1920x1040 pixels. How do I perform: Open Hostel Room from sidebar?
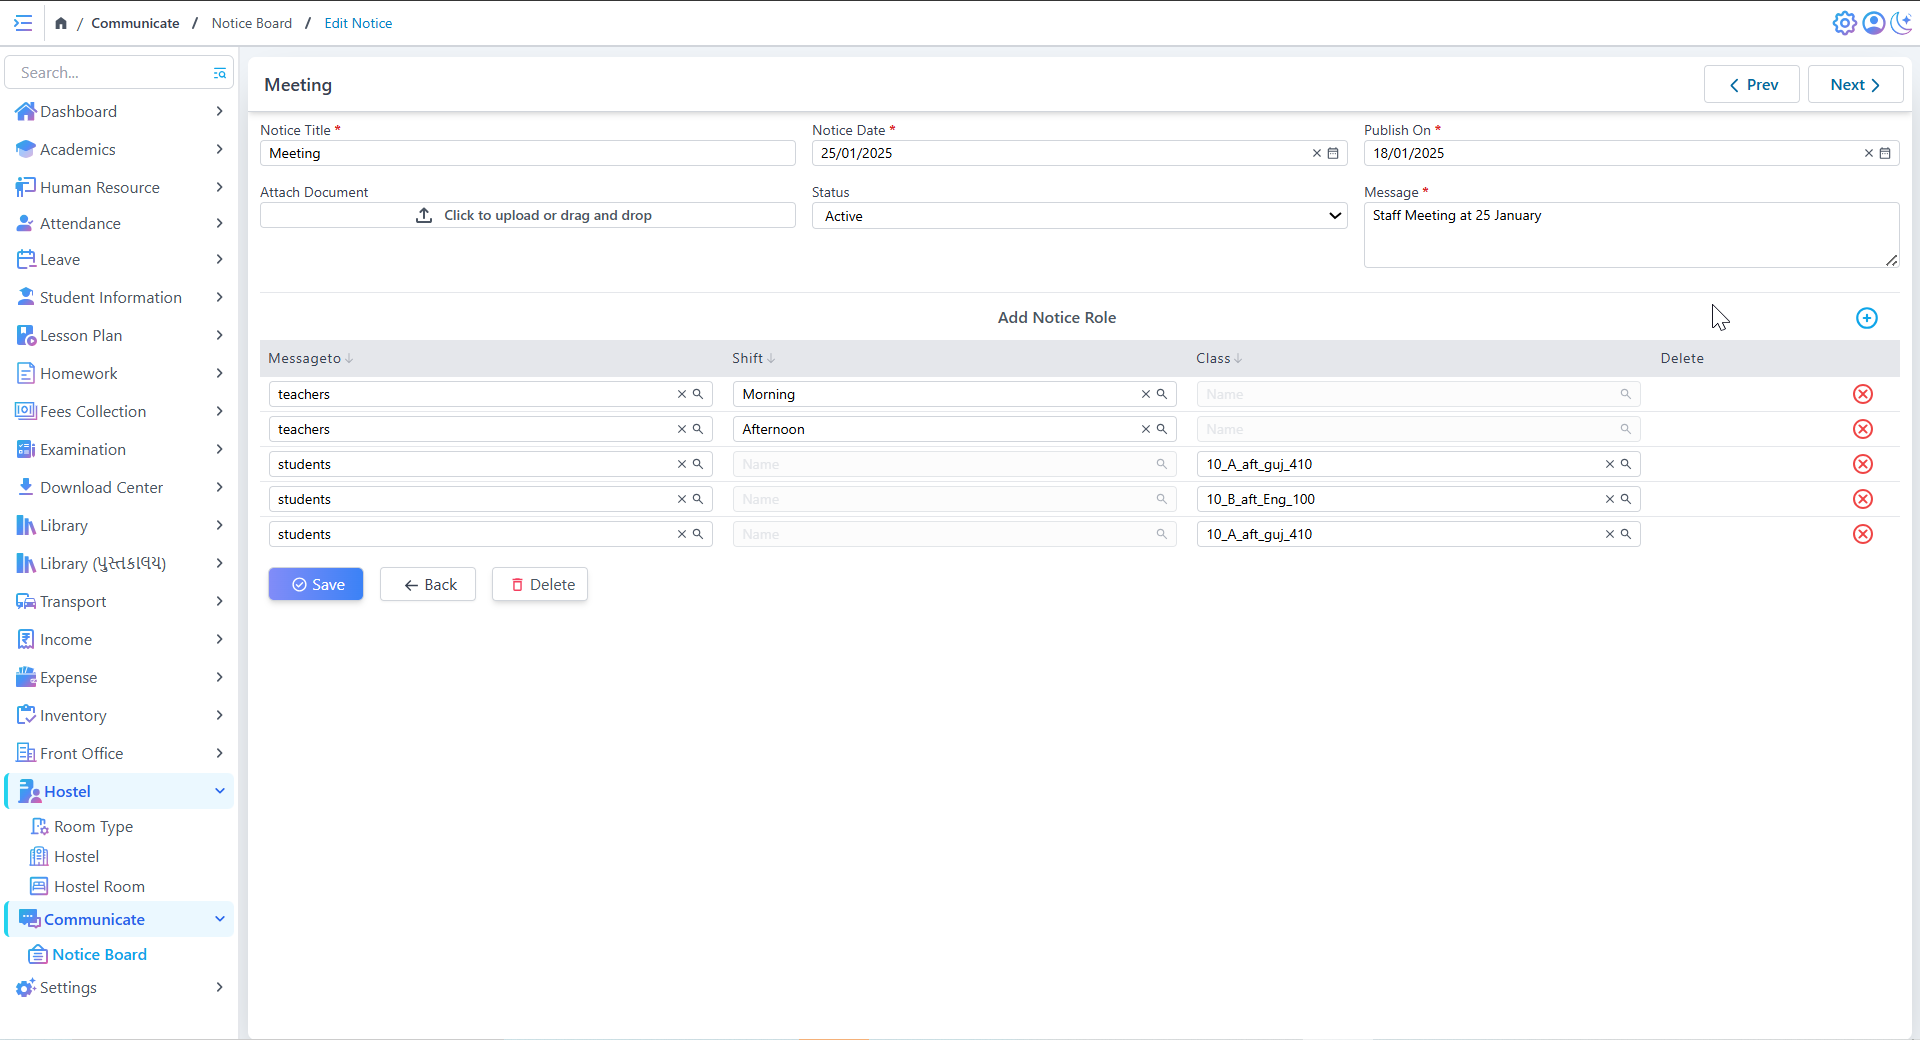(99, 887)
